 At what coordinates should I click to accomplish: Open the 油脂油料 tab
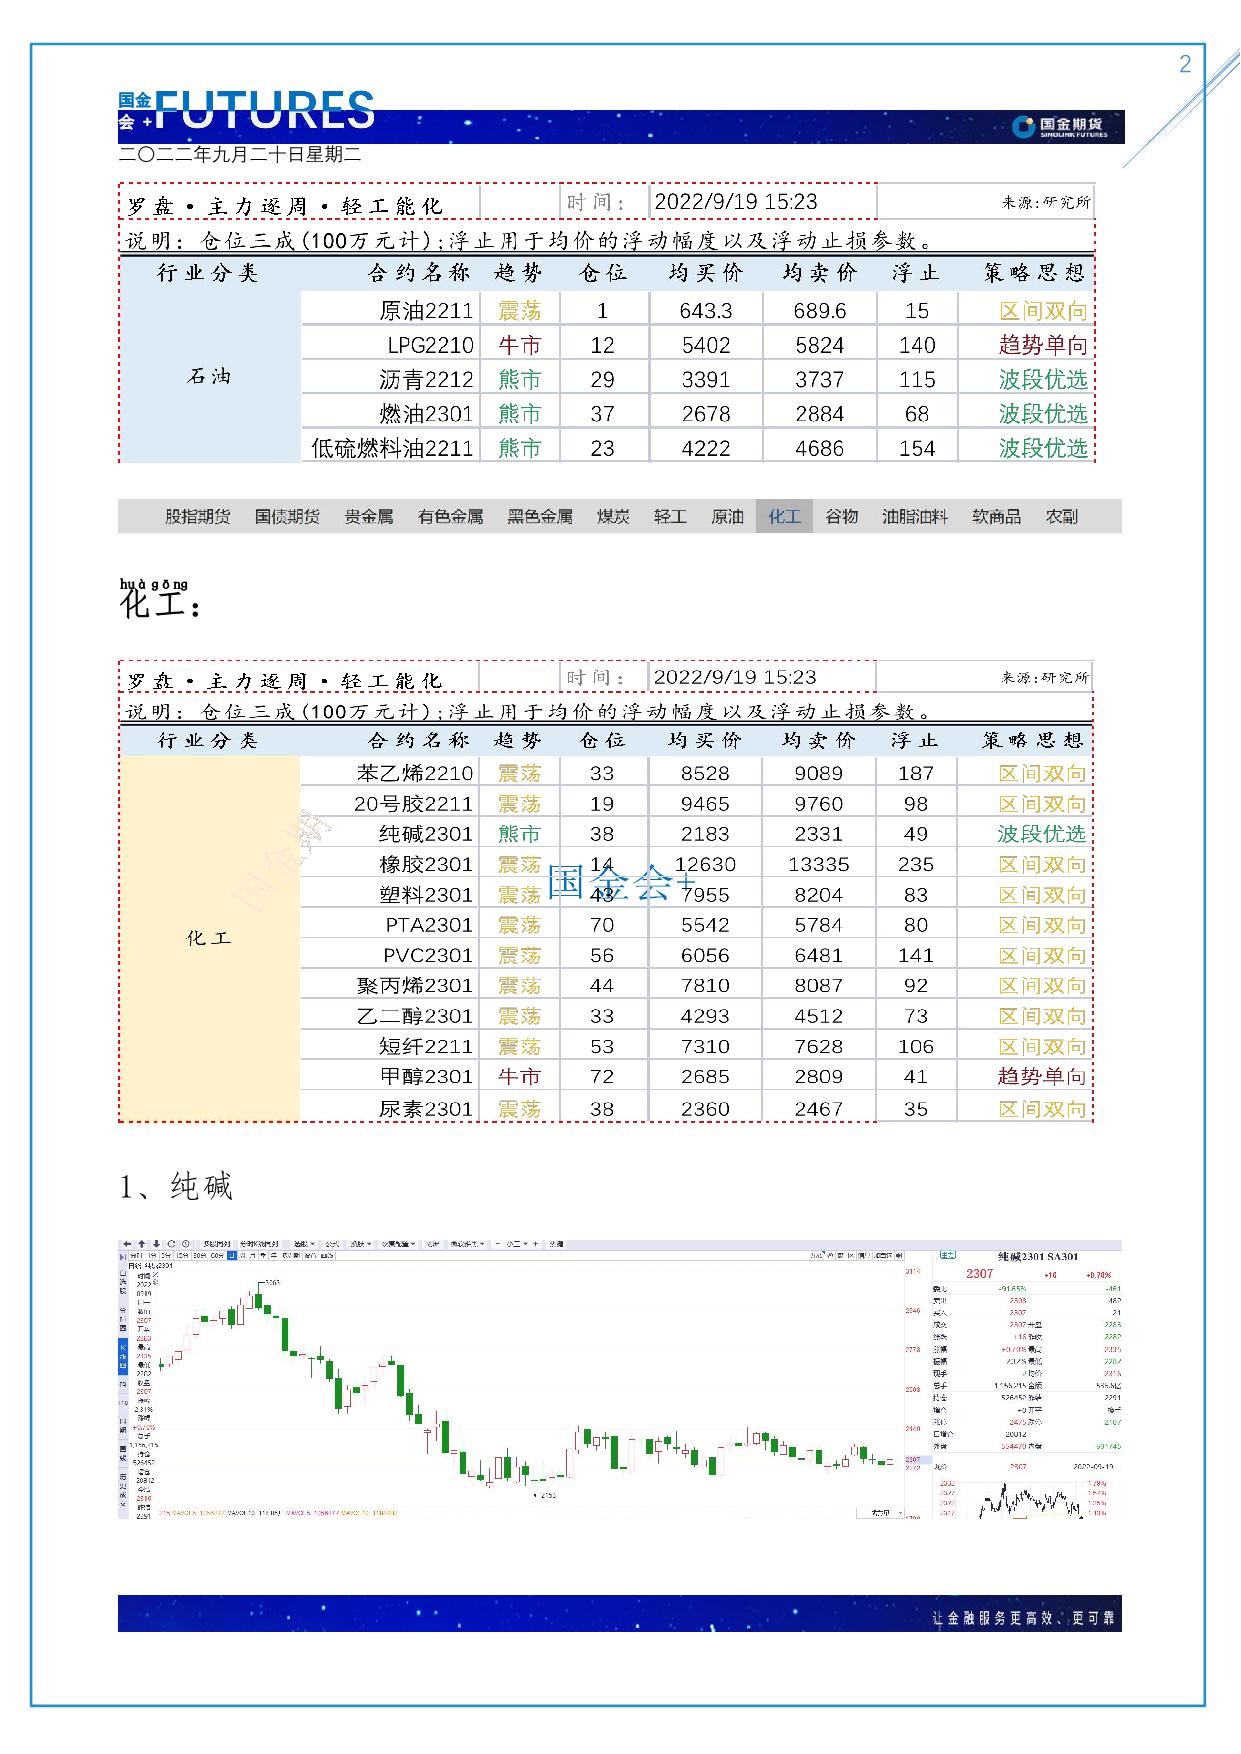[x=914, y=516]
